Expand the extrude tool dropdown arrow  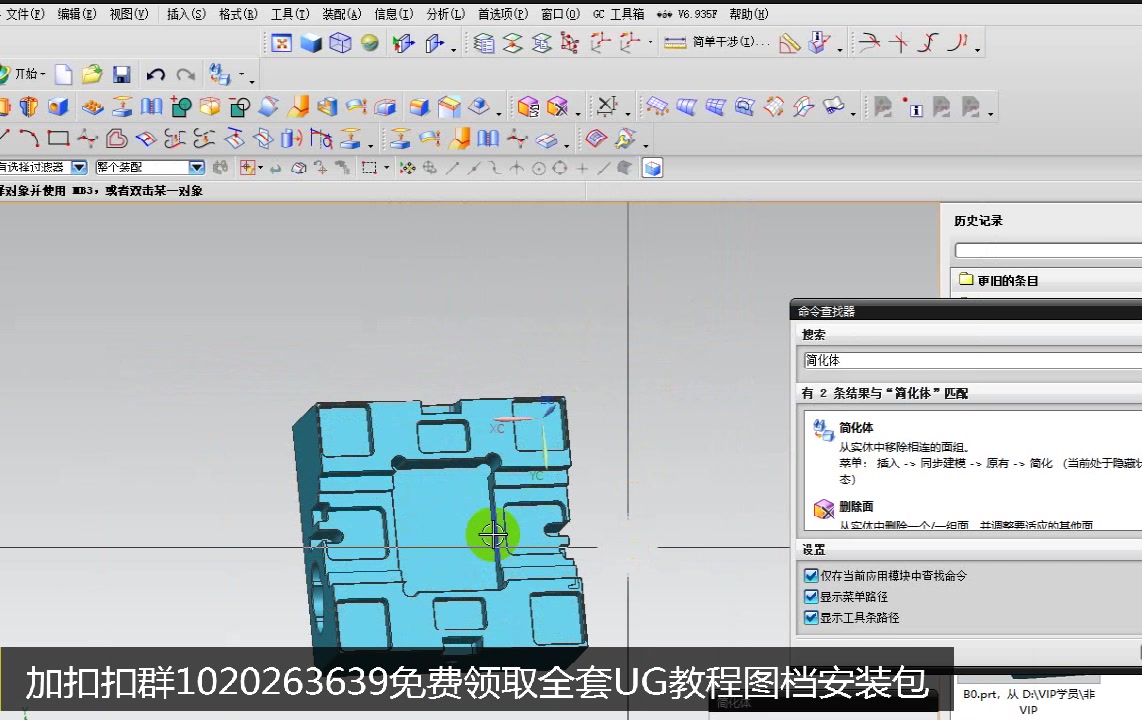tap(371, 145)
